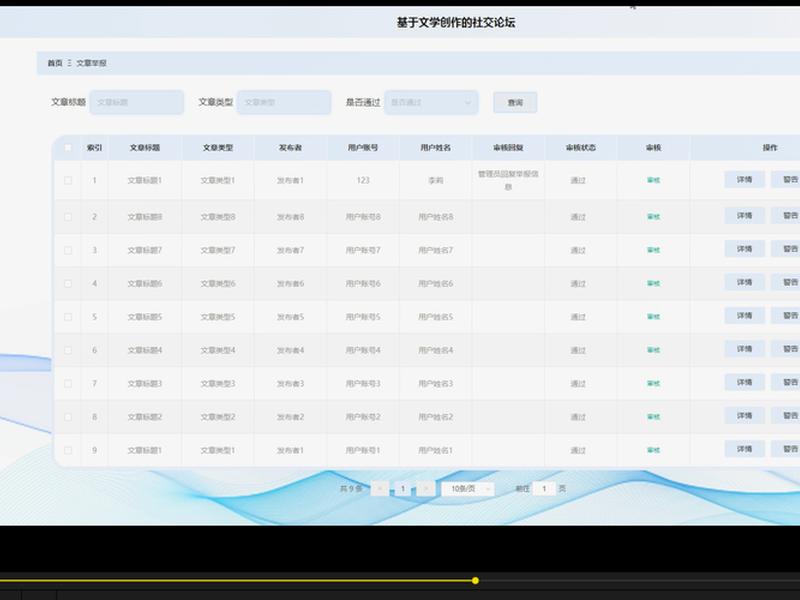The height and width of the screenshot is (600, 800).
Task: Select current page number 1 in pagination
Action: [x=403, y=489]
